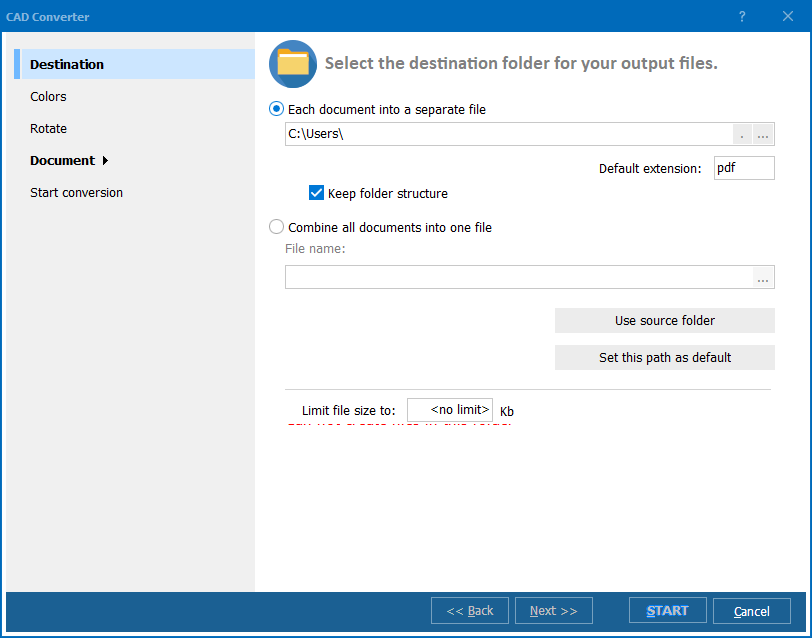Expand the Document section arrow
The width and height of the screenshot is (812, 638).
click(x=105, y=161)
